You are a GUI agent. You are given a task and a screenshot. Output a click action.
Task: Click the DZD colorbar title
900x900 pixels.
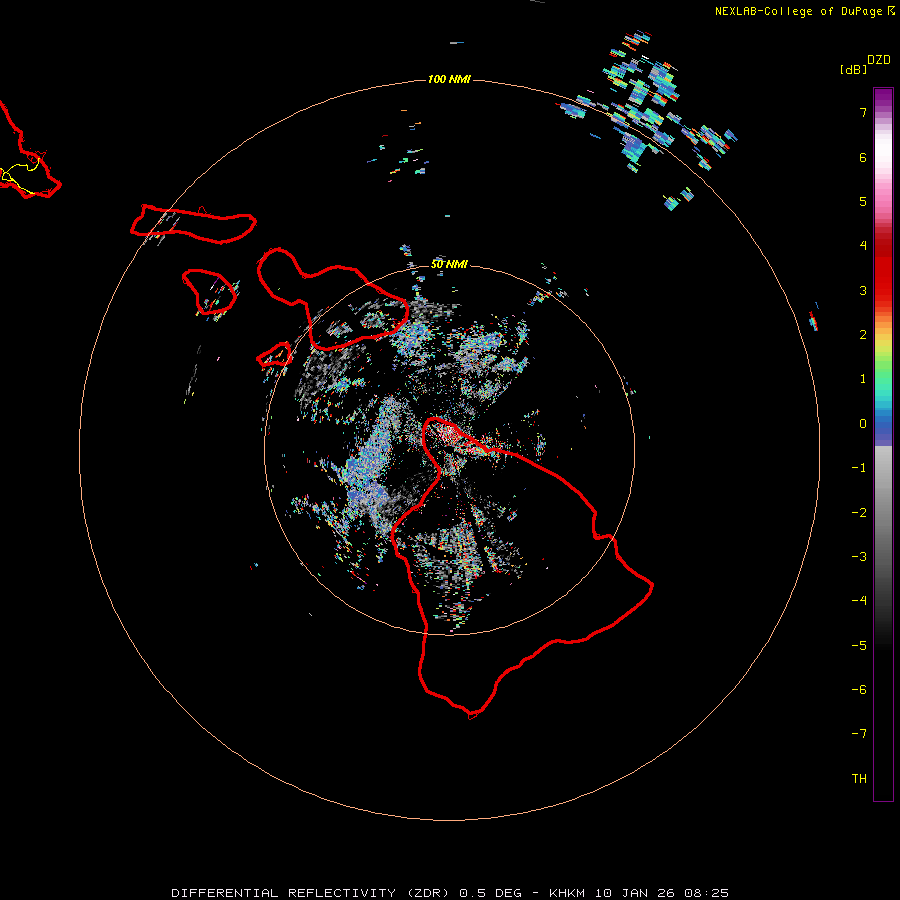pyautogui.click(x=879, y=60)
